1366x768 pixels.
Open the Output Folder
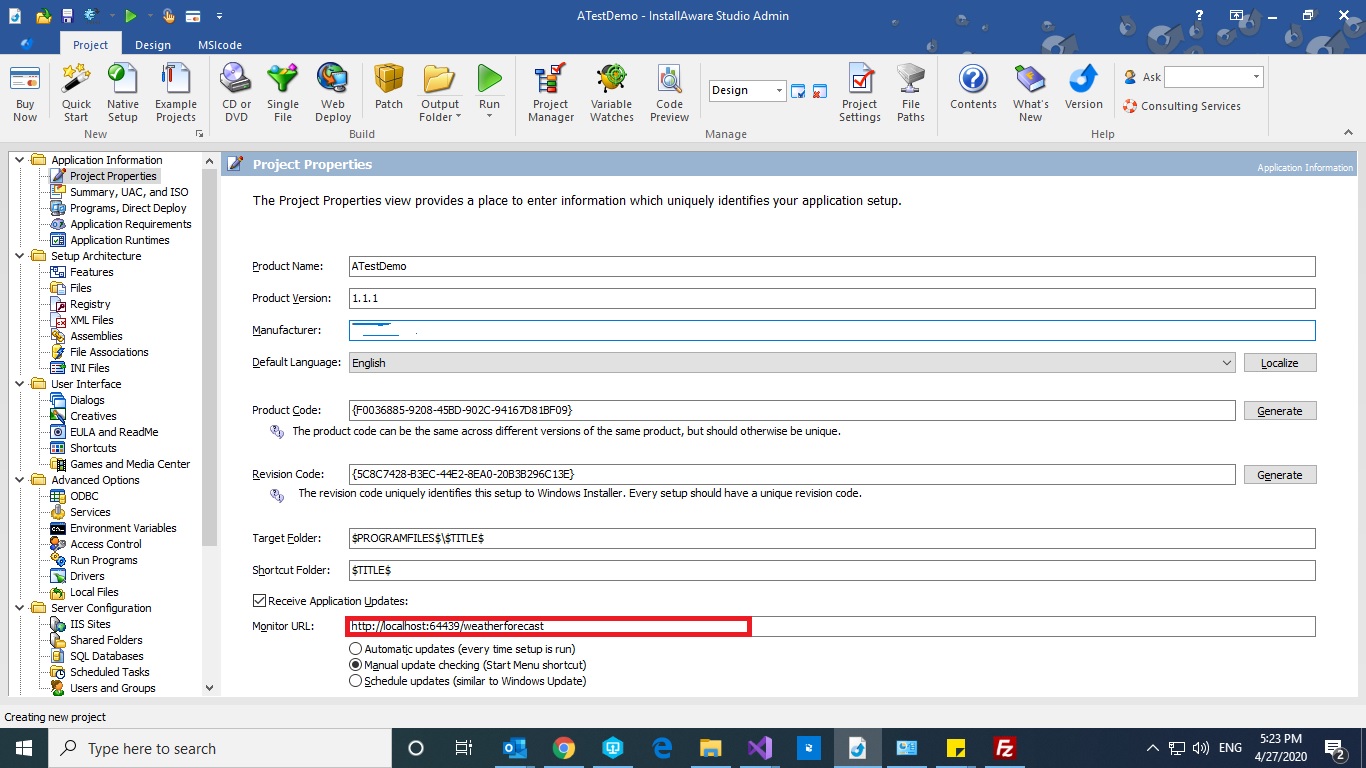(x=440, y=93)
